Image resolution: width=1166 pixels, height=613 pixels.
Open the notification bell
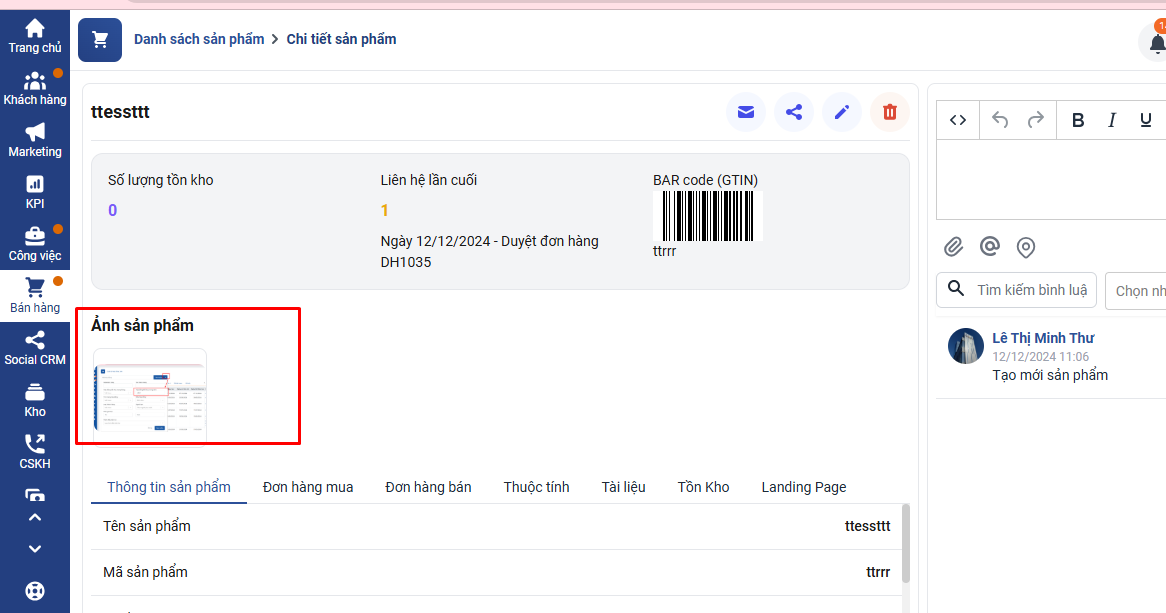pos(1156,43)
